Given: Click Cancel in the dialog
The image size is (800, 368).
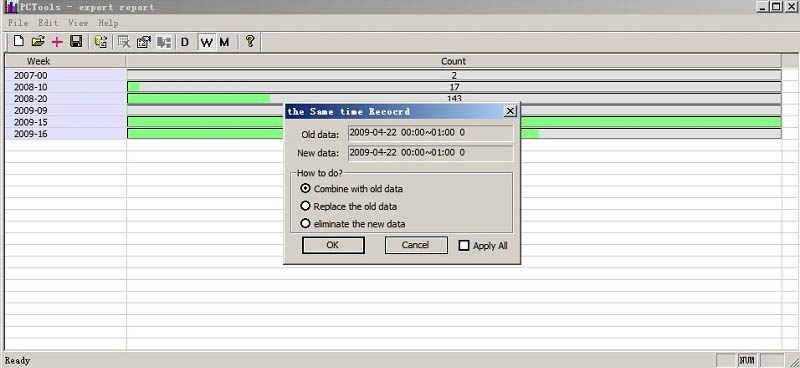Looking at the screenshot, I should coord(416,245).
